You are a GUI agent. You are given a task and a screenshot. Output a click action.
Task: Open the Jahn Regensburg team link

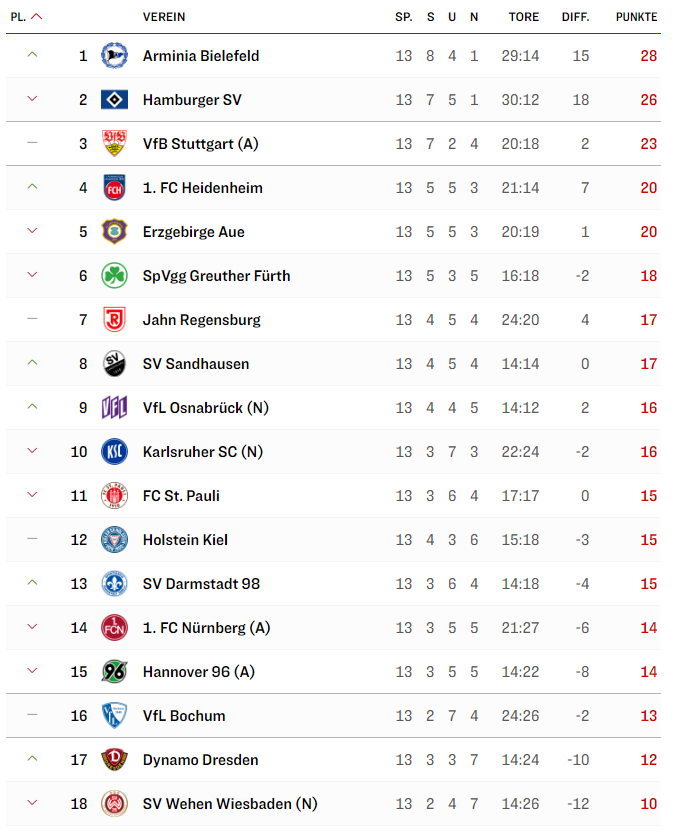click(202, 320)
